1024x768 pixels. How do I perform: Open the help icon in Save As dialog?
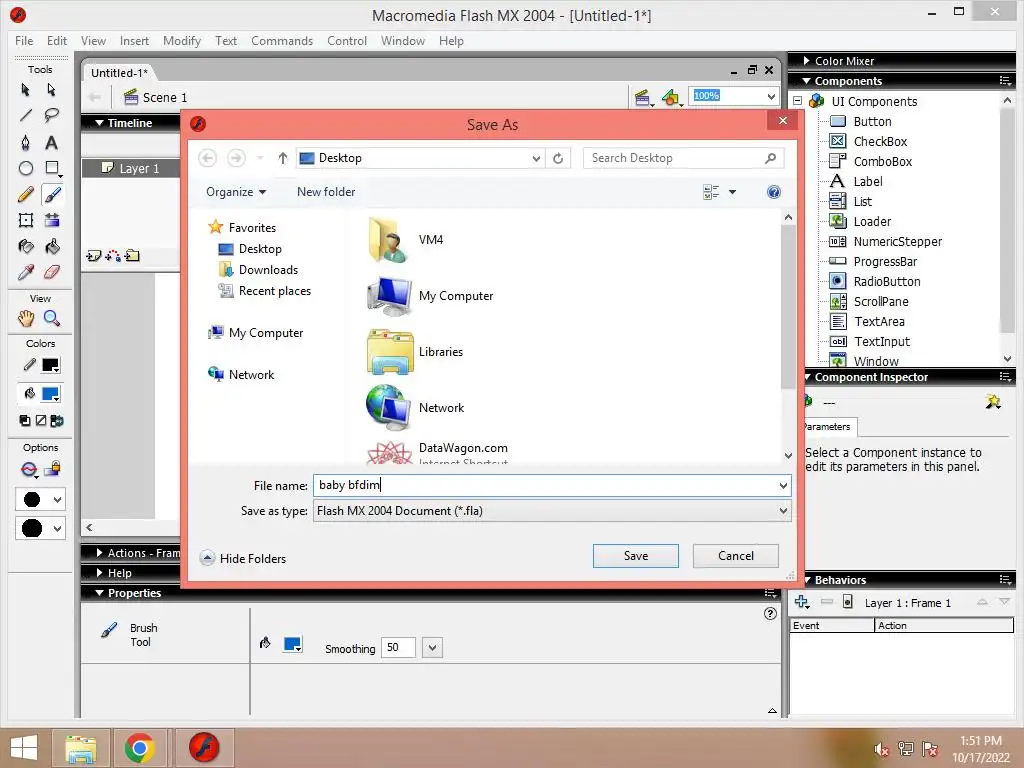pos(773,192)
